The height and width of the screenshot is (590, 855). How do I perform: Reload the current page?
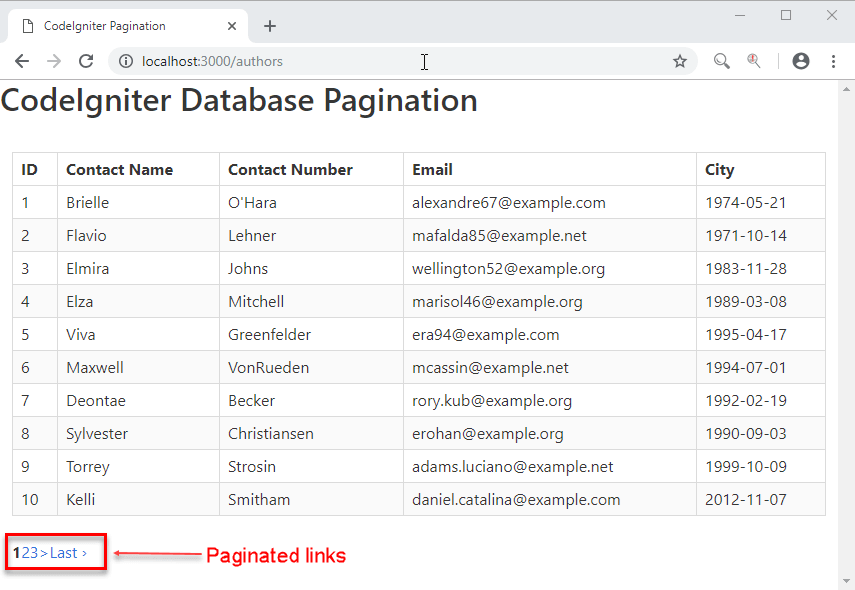[86, 62]
